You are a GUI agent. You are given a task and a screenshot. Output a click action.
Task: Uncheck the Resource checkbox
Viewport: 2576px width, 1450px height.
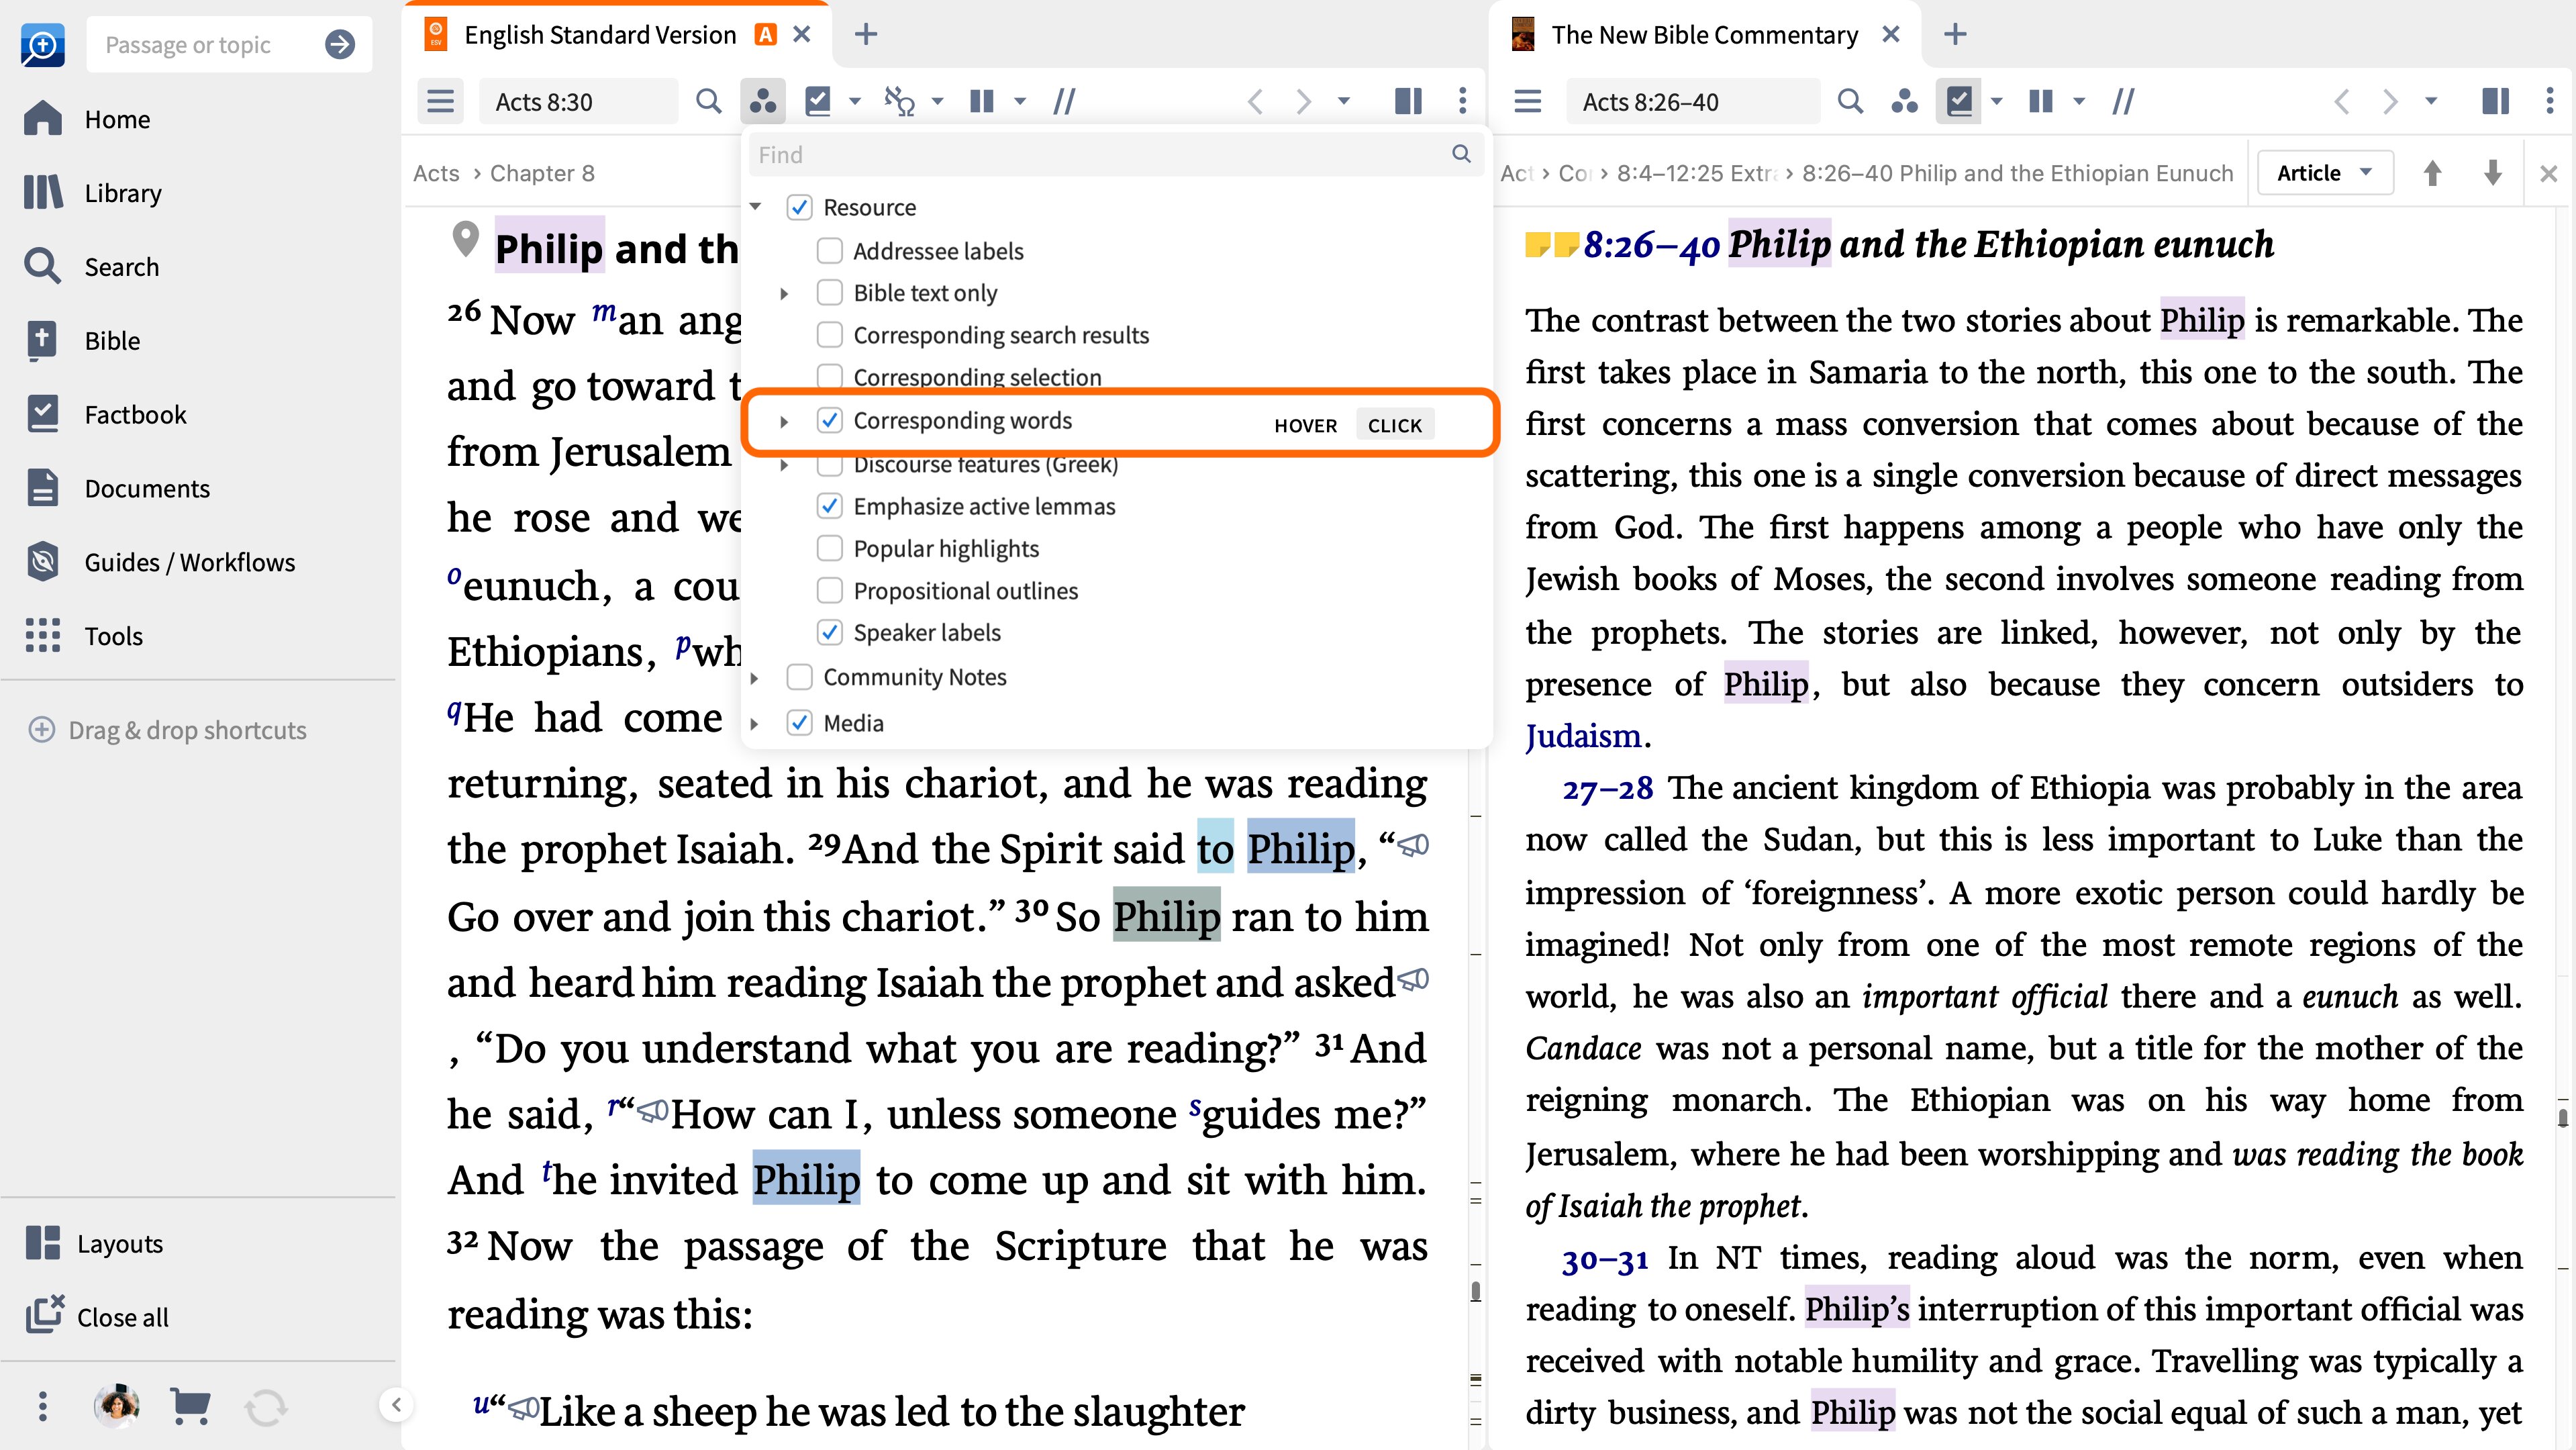pos(798,208)
